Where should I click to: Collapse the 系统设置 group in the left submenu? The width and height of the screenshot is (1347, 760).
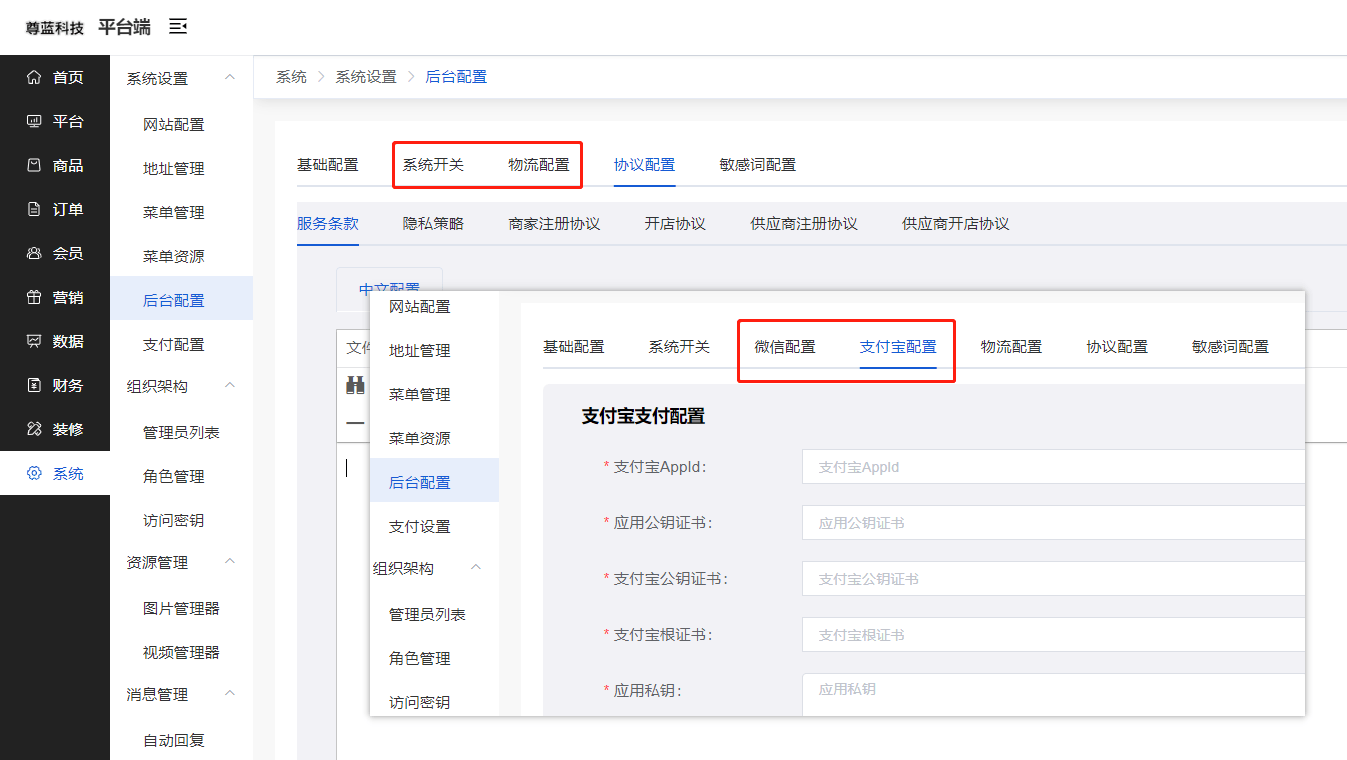click(x=230, y=78)
